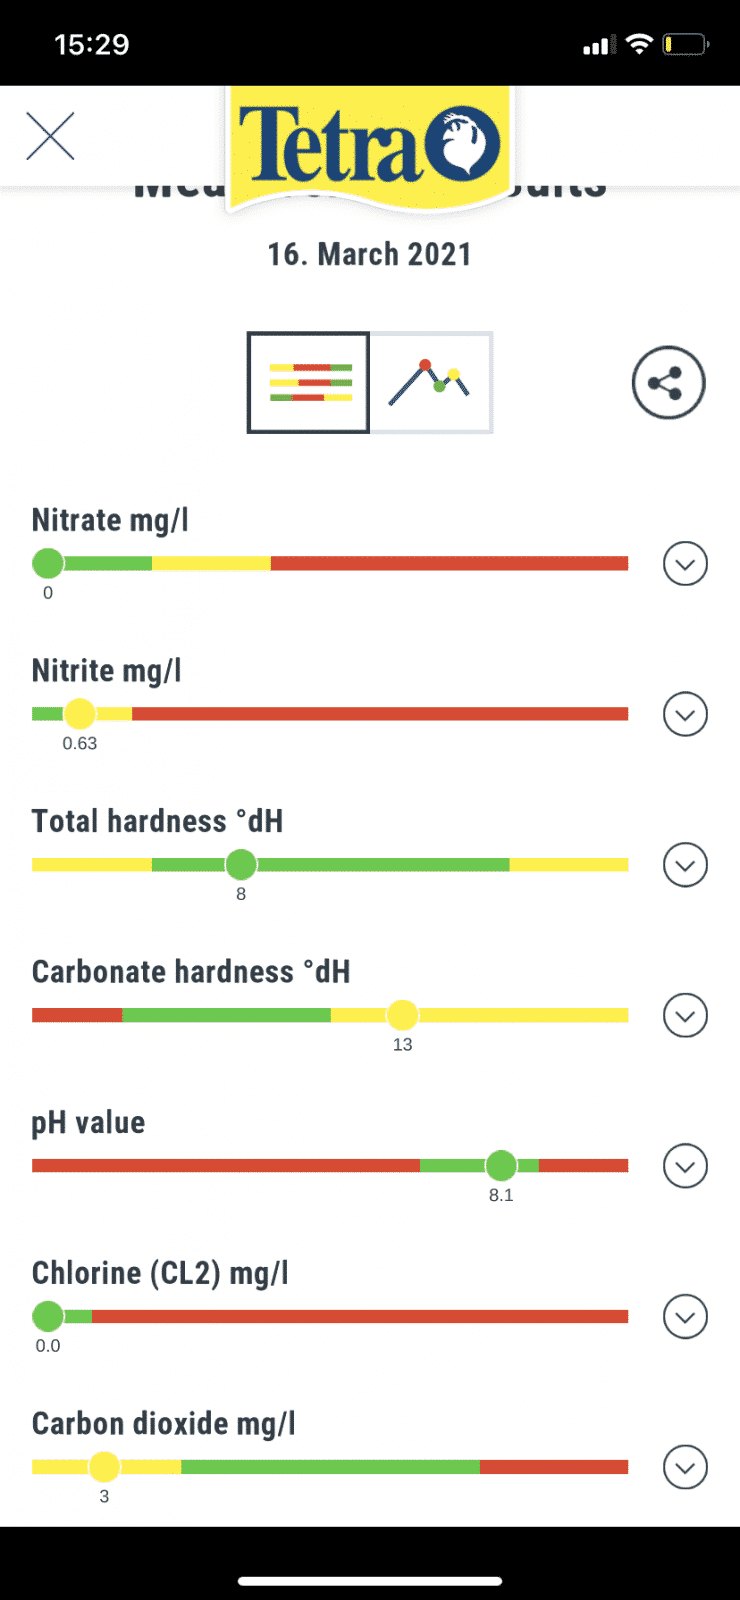
Task: Expand the pH value details
Action: click(685, 1166)
